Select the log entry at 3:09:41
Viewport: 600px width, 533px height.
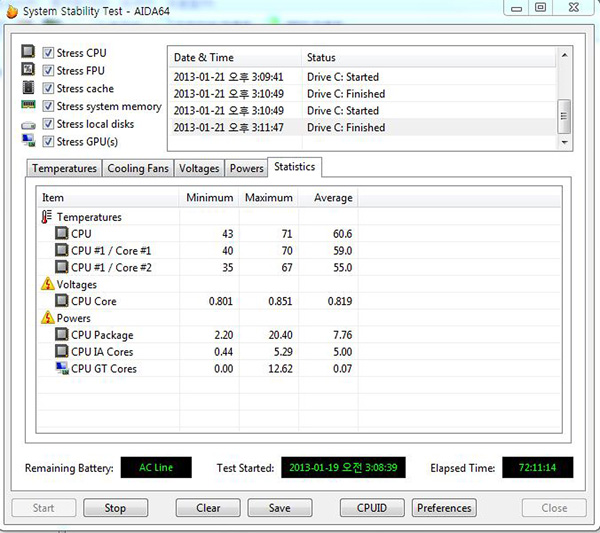pos(362,77)
